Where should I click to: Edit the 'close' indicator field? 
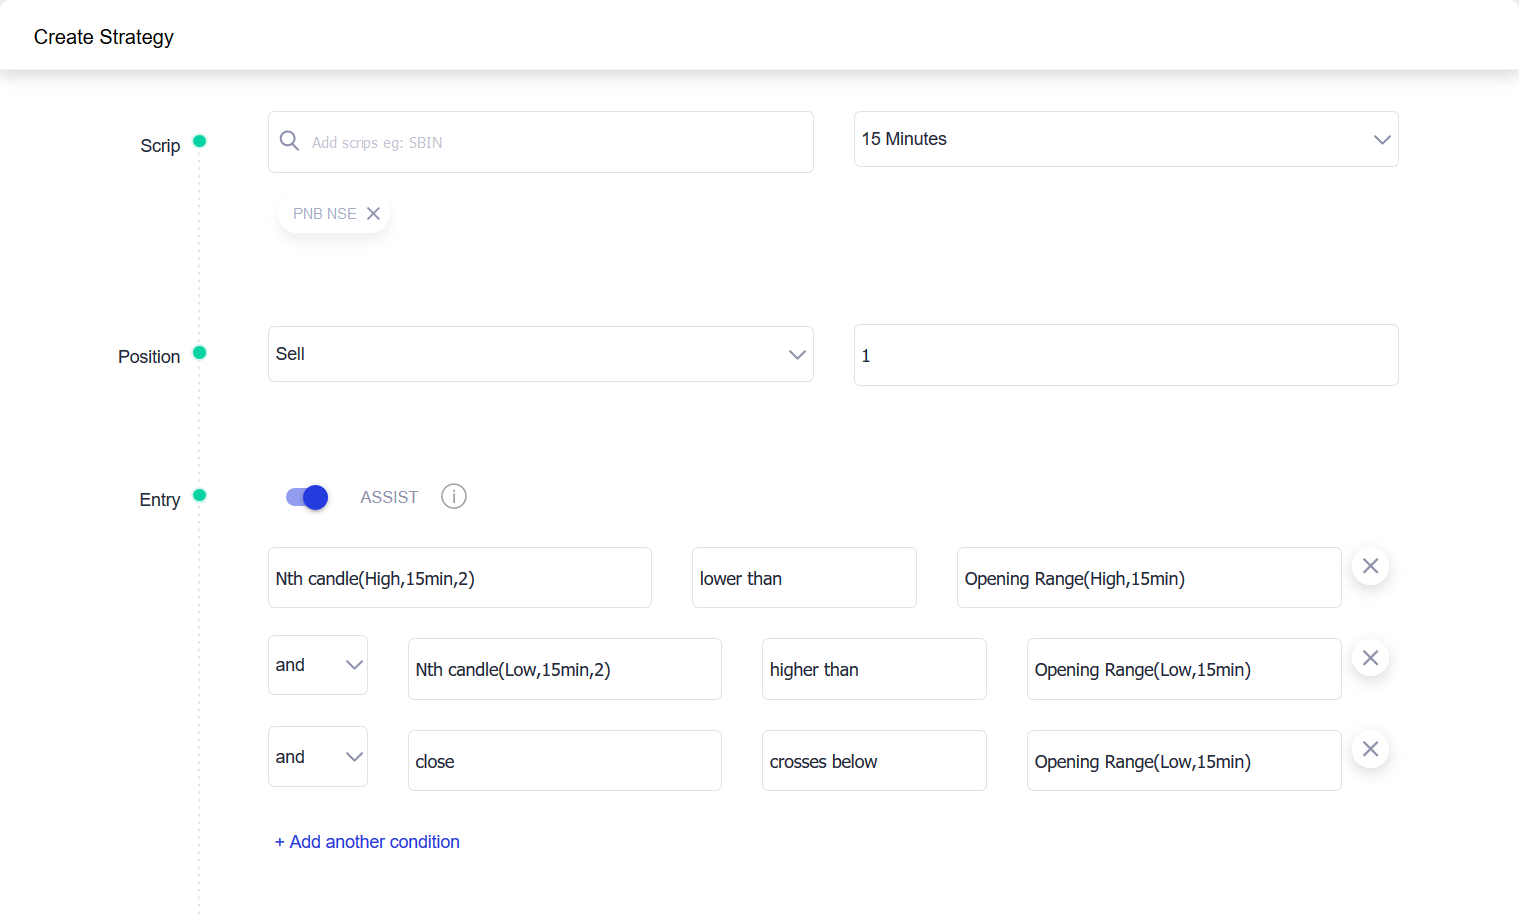click(564, 761)
